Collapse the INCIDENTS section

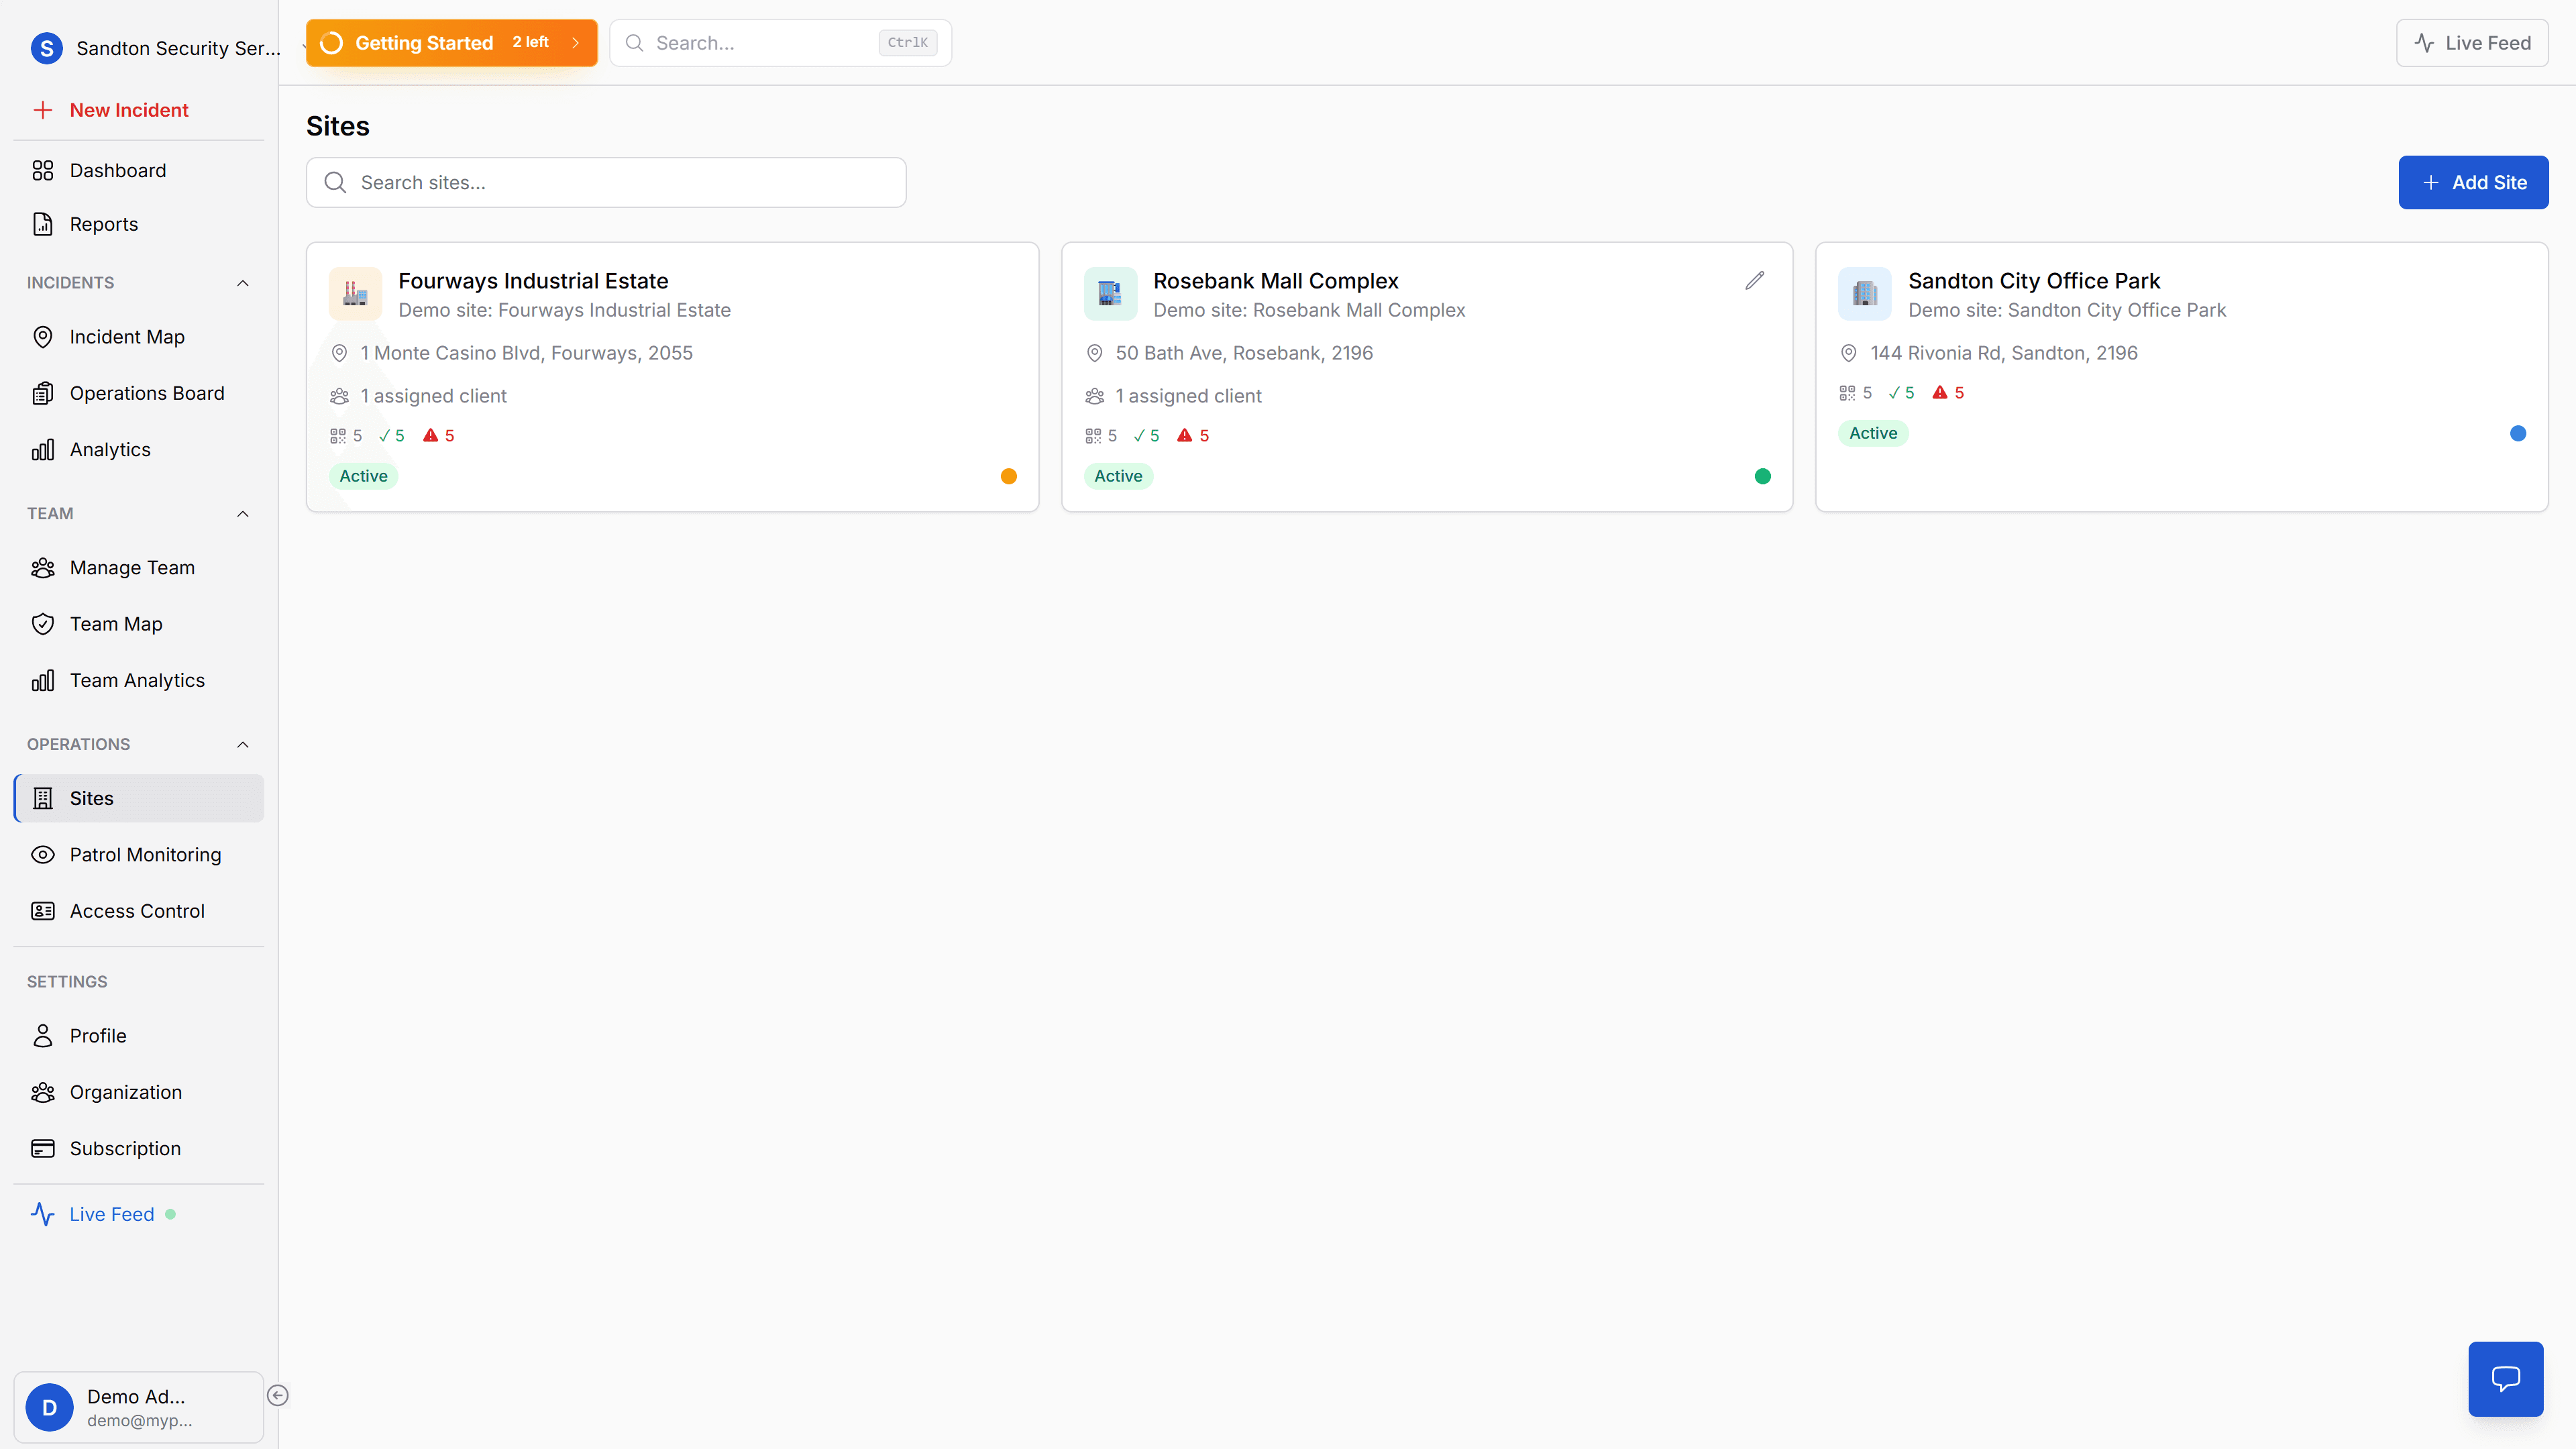242,283
